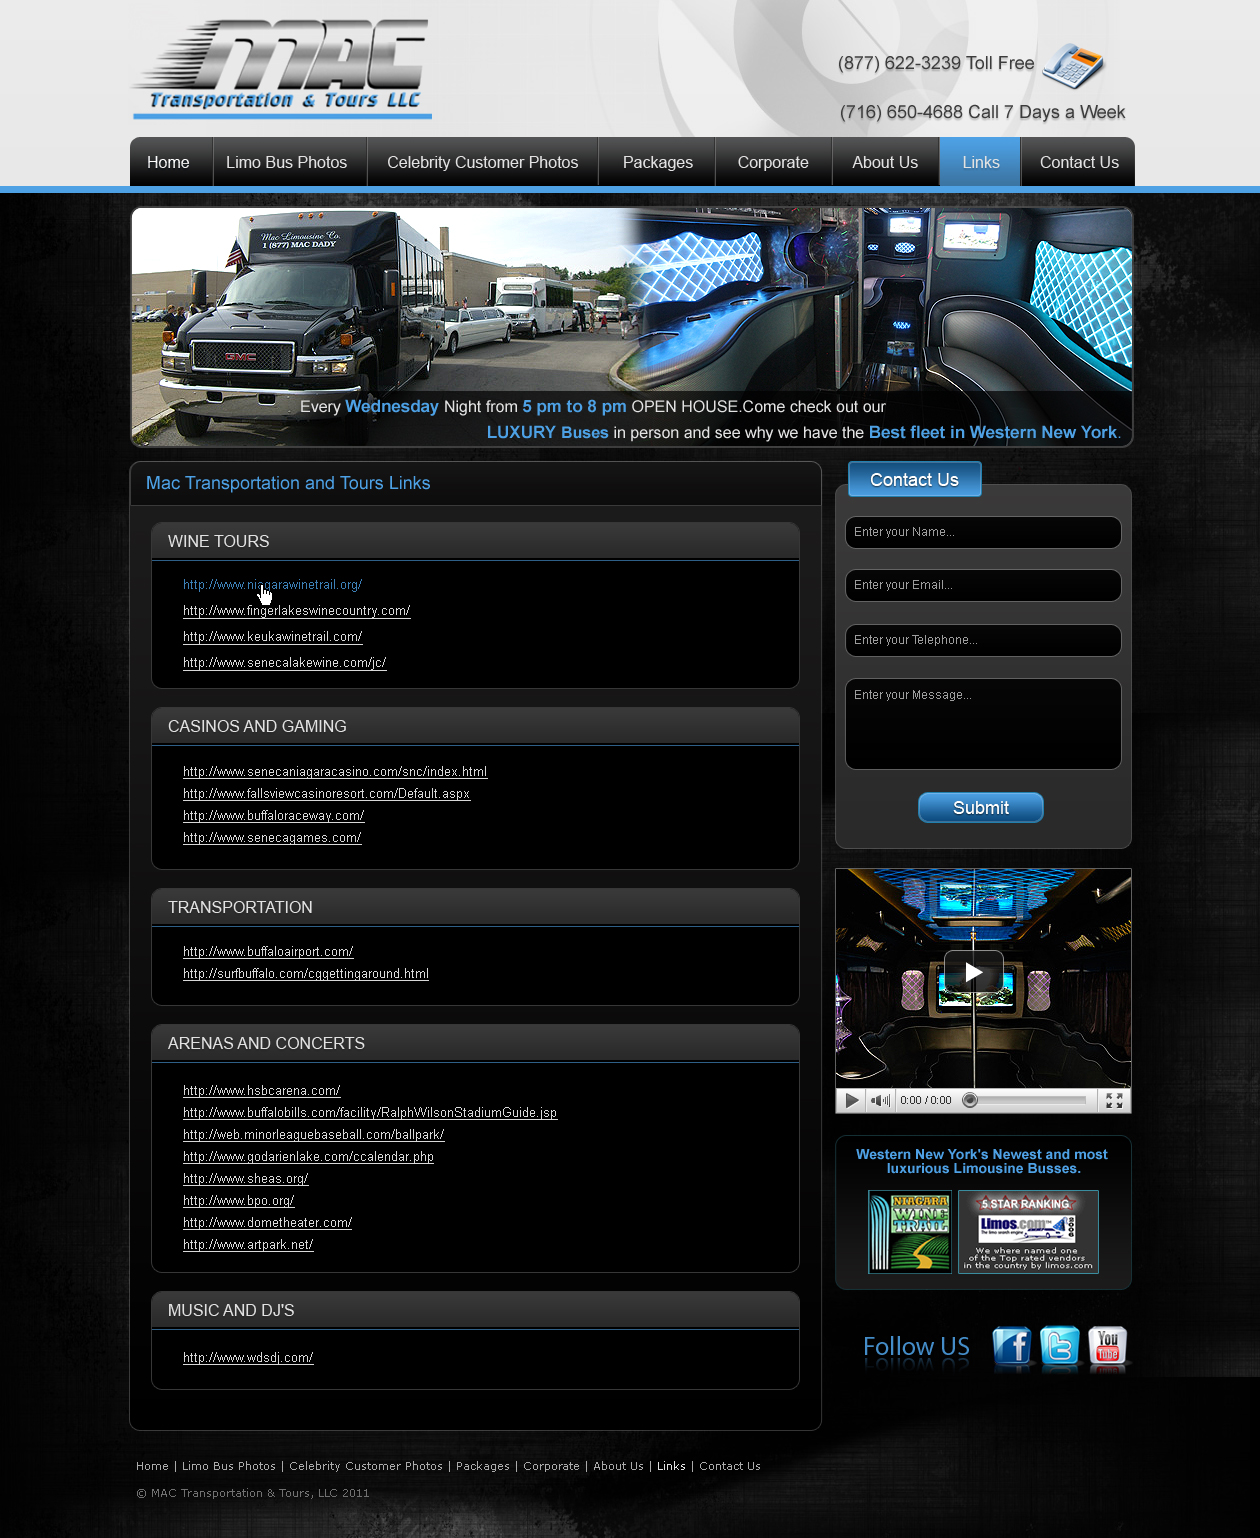
Task: Click the telephone icon beside Toll Free
Action: pyautogui.click(x=1072, y=66)
